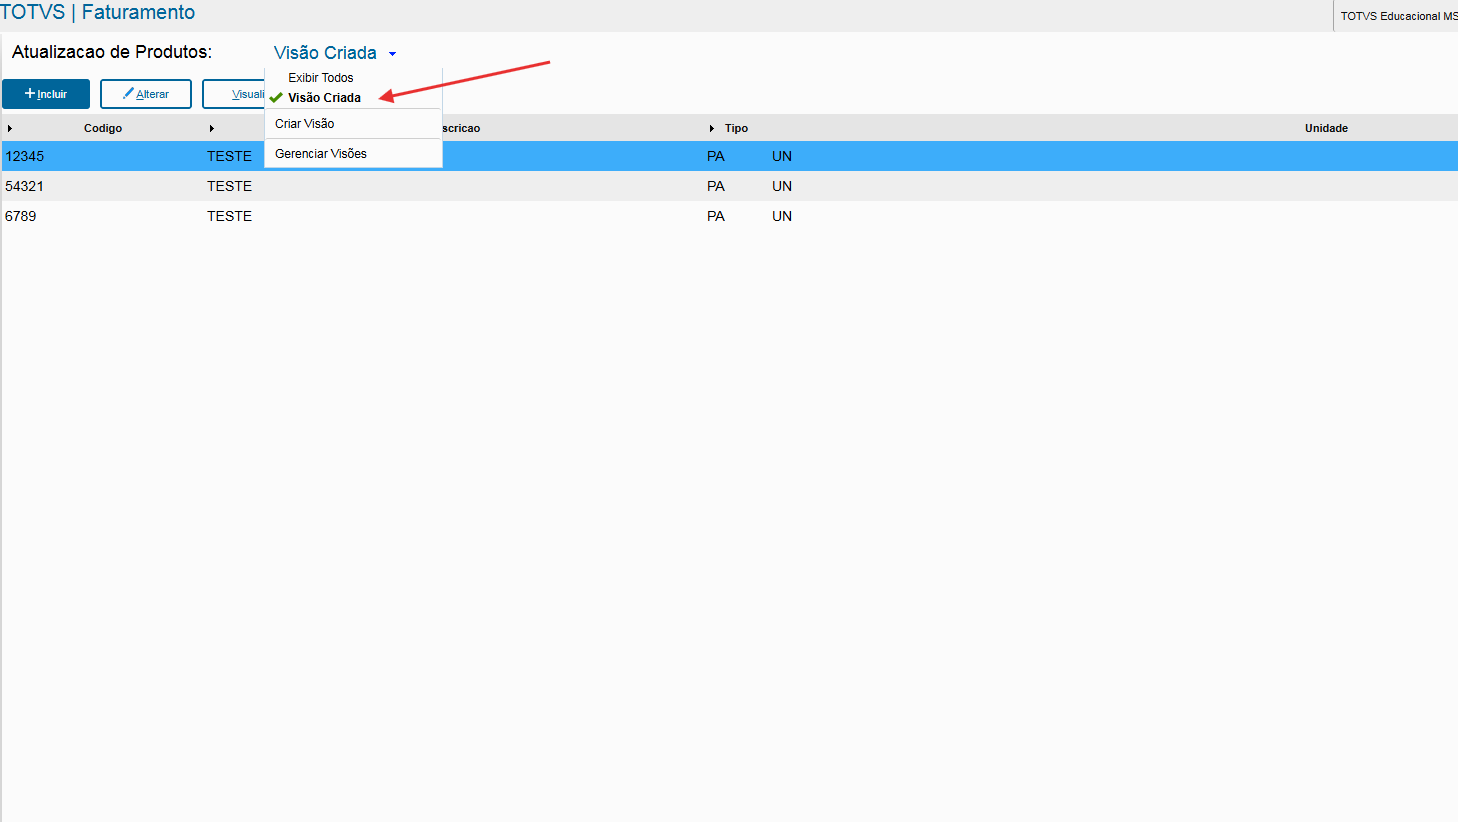Click the green checkmark beside Visão Criada

(x=276, y=98)
